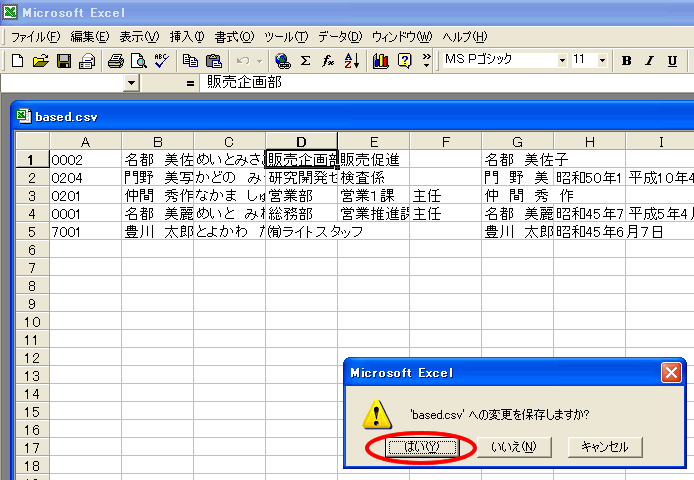This screenshot has height=480, width=694.
Task: Click cell E2 containing 検査係
Action: [x=374, y=178]
